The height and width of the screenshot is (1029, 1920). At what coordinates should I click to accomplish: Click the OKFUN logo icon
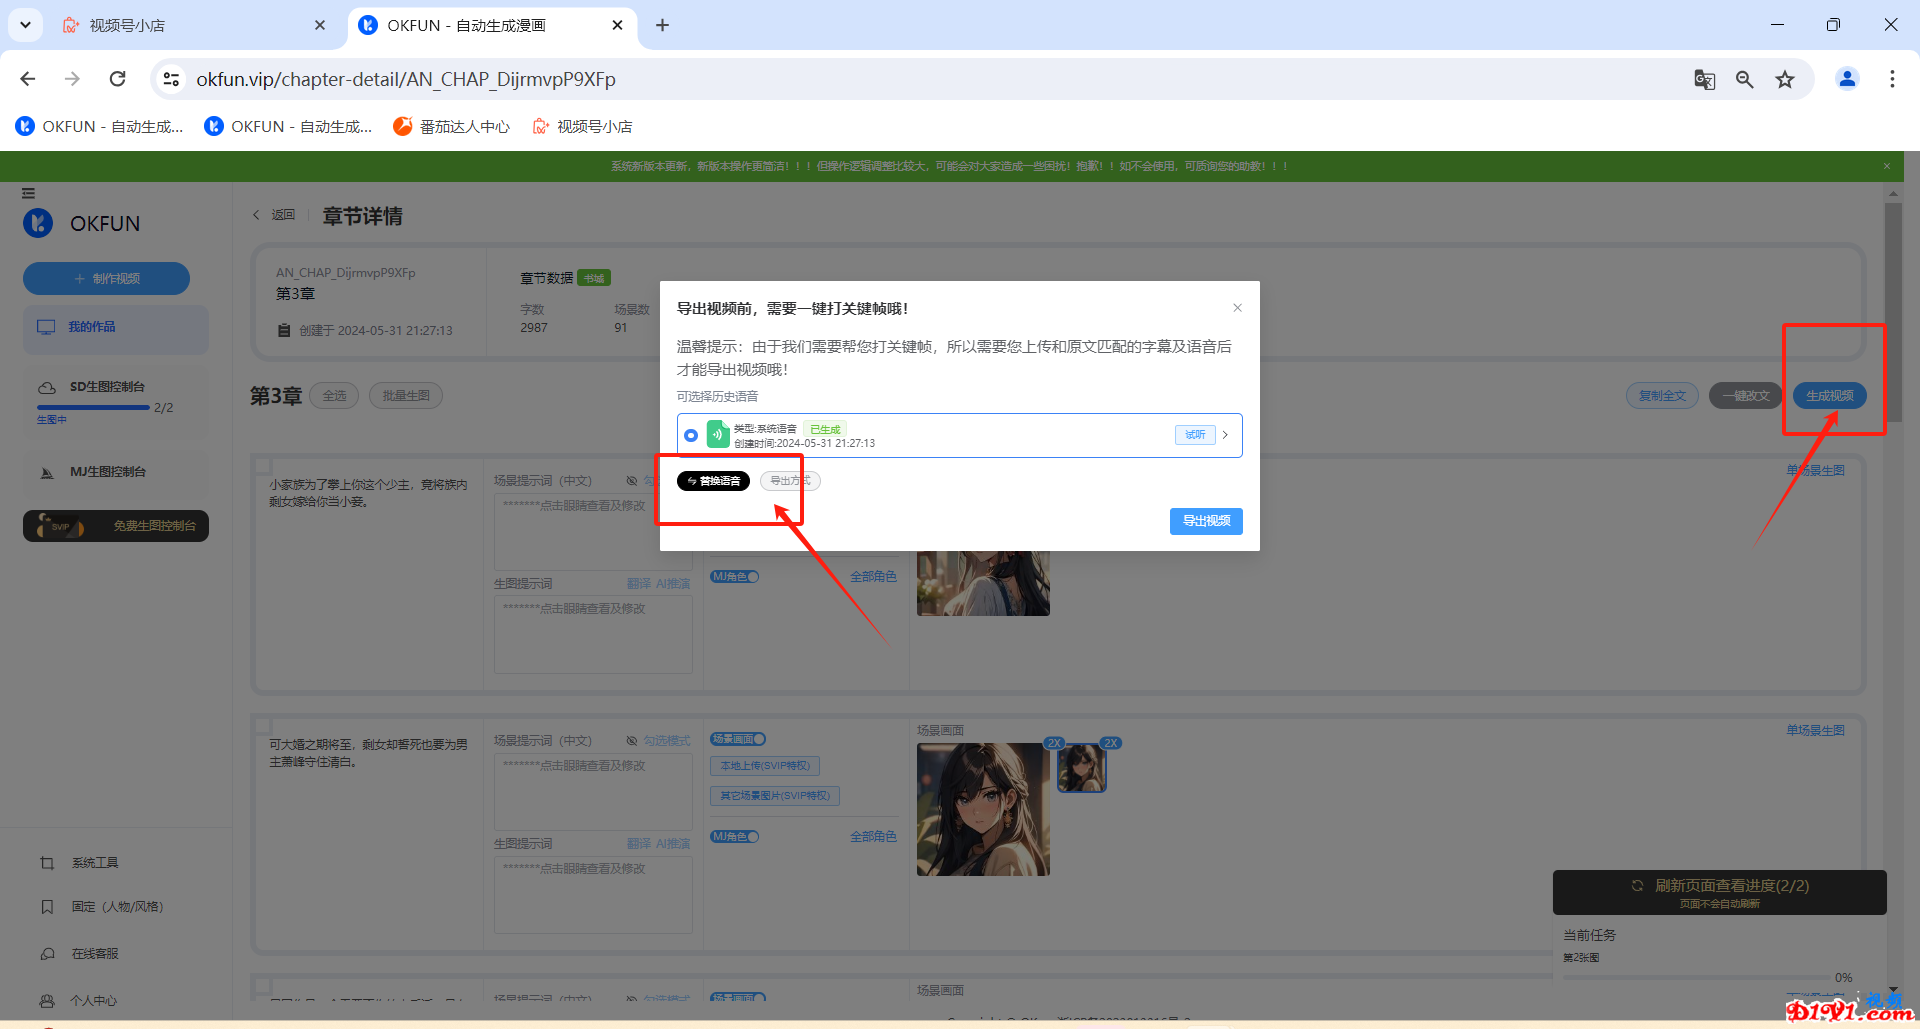pos(38,223)
